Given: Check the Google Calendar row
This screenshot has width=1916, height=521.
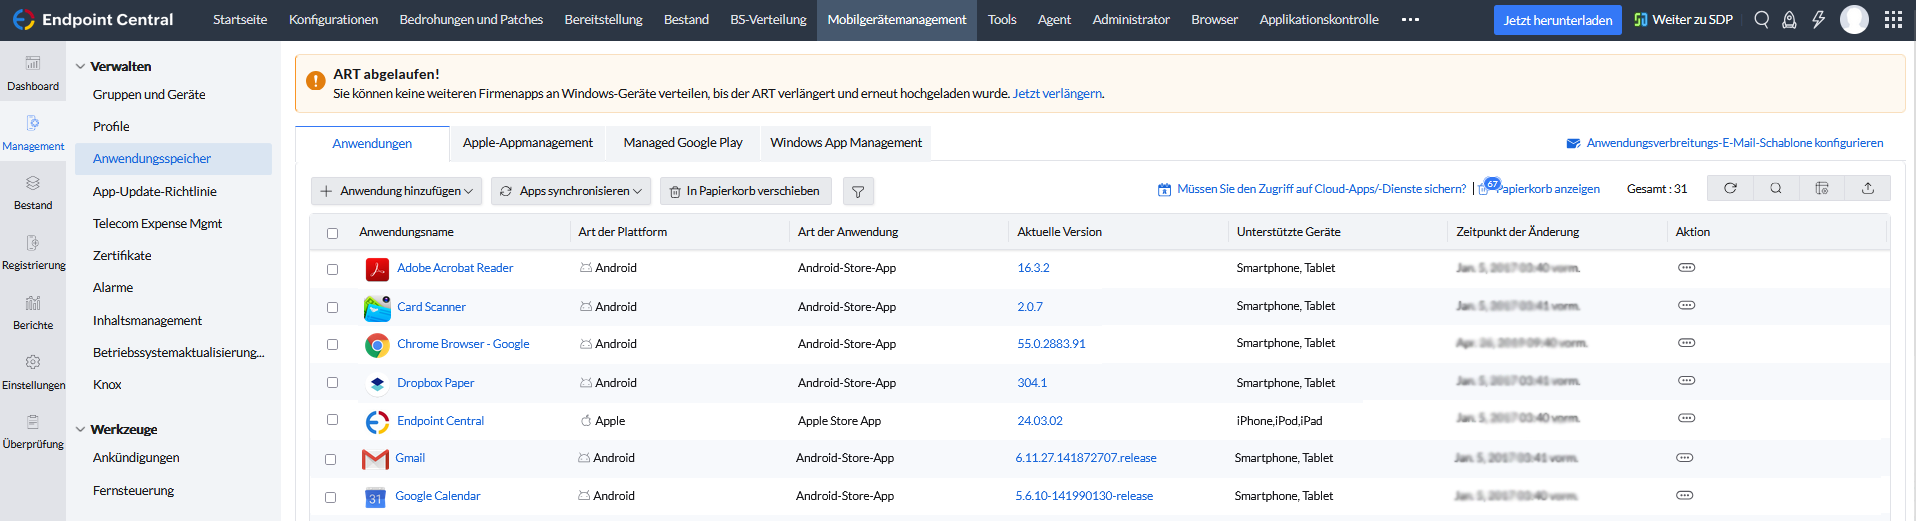Looking at the screenshot, I should [x=330, y=497].
